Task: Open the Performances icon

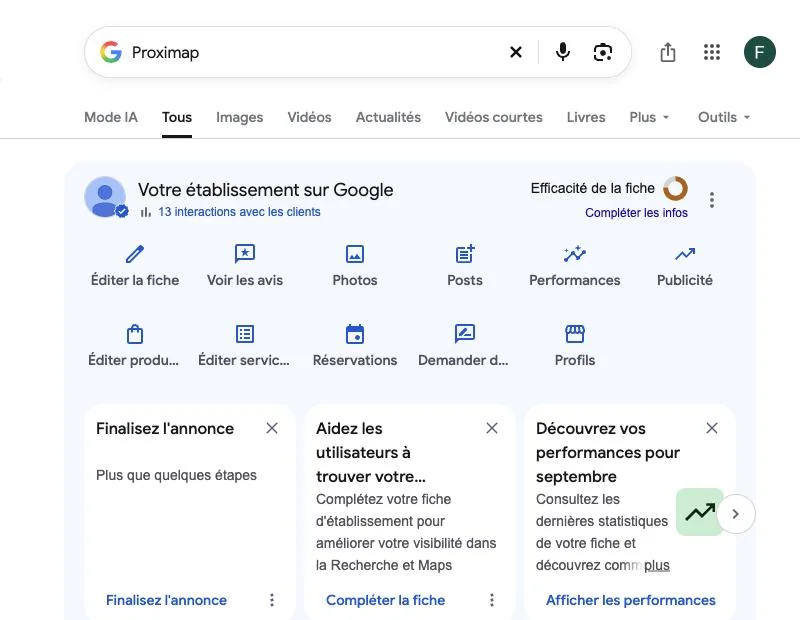Action: coord(575,254)
